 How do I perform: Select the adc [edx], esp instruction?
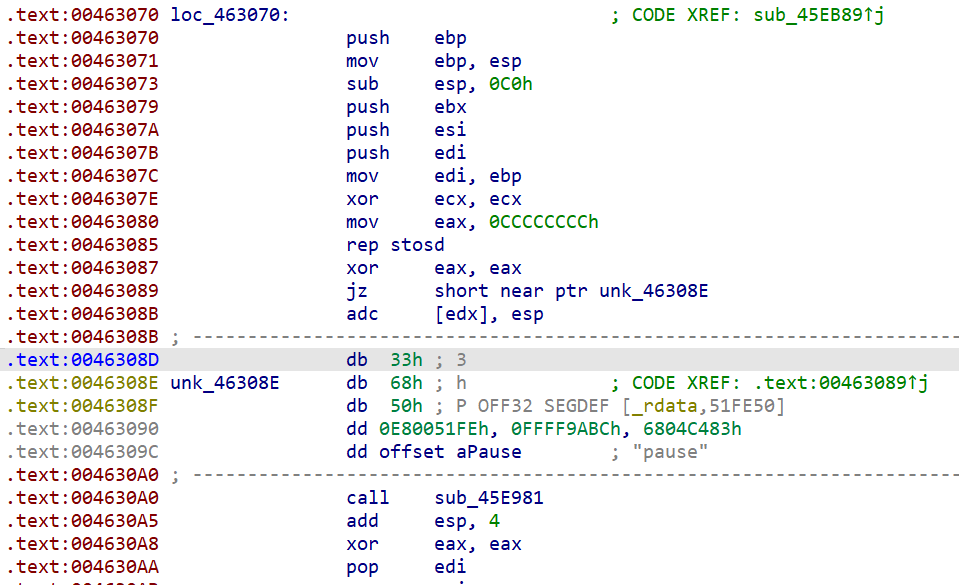[x=444, y=314]
